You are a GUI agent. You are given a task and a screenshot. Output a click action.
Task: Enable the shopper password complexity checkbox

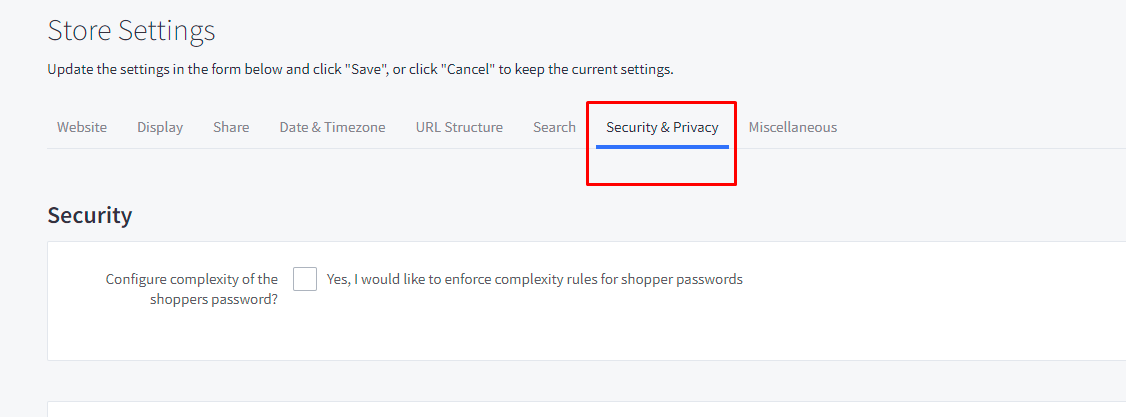point(305,279)
